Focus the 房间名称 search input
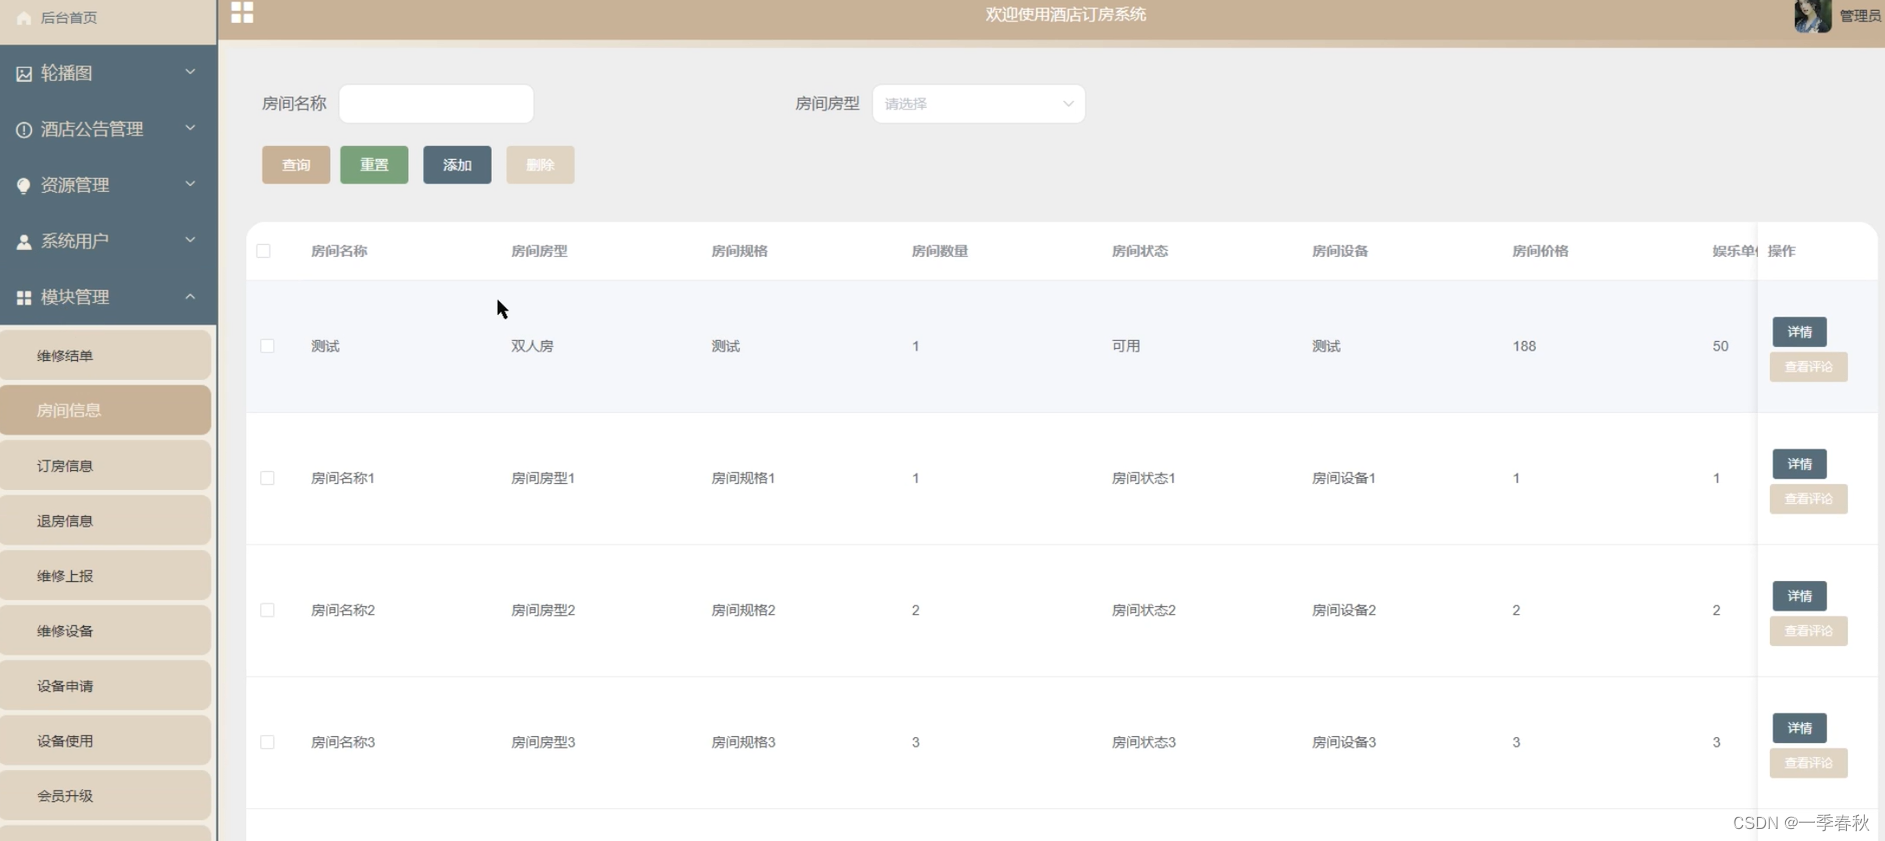Viewport: 1885px width, 841px height. tap(436, 104)
